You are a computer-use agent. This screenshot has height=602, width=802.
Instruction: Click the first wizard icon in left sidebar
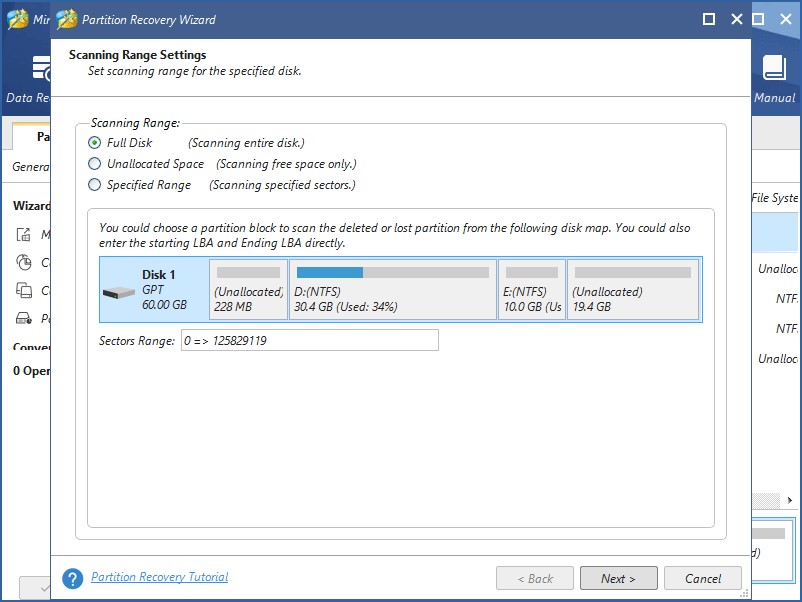click(24, 235)
